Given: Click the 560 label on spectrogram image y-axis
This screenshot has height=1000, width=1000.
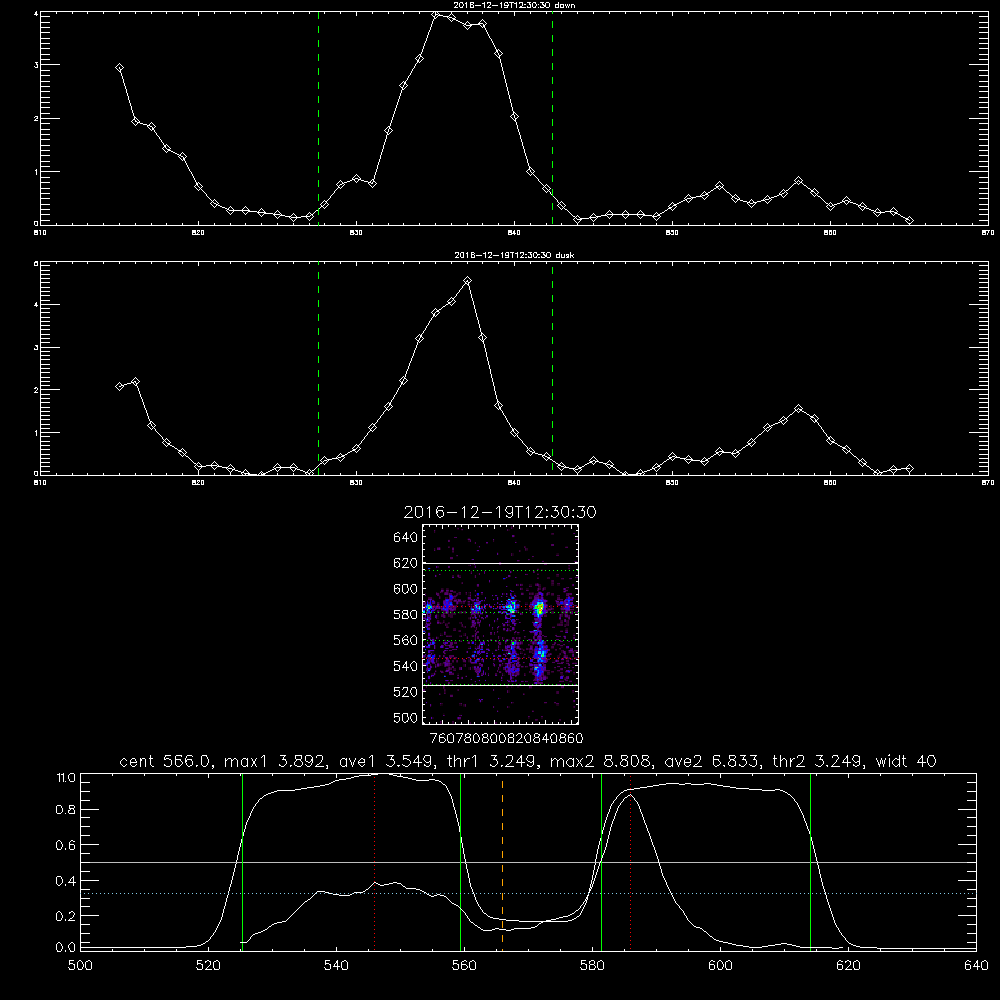Looking at the screenshot, I should pos(406,640).
